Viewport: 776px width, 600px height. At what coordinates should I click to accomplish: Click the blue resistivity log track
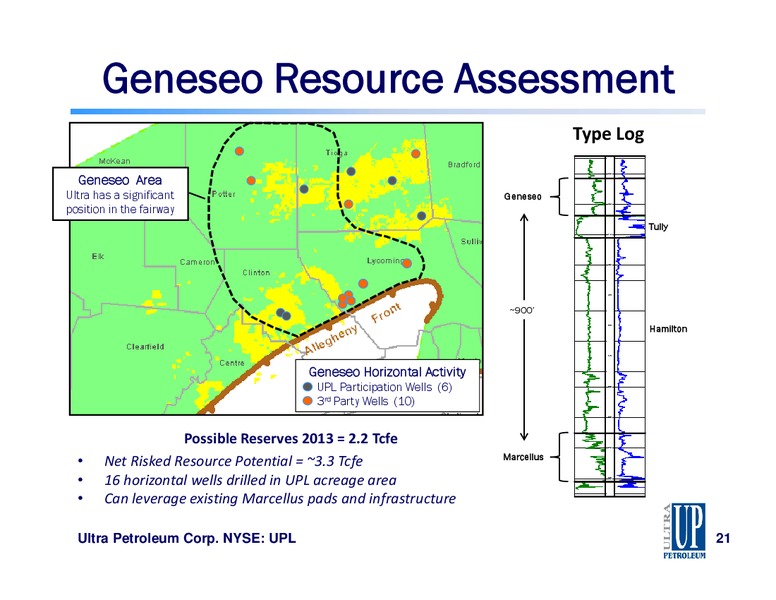click(x=630, y=326)
